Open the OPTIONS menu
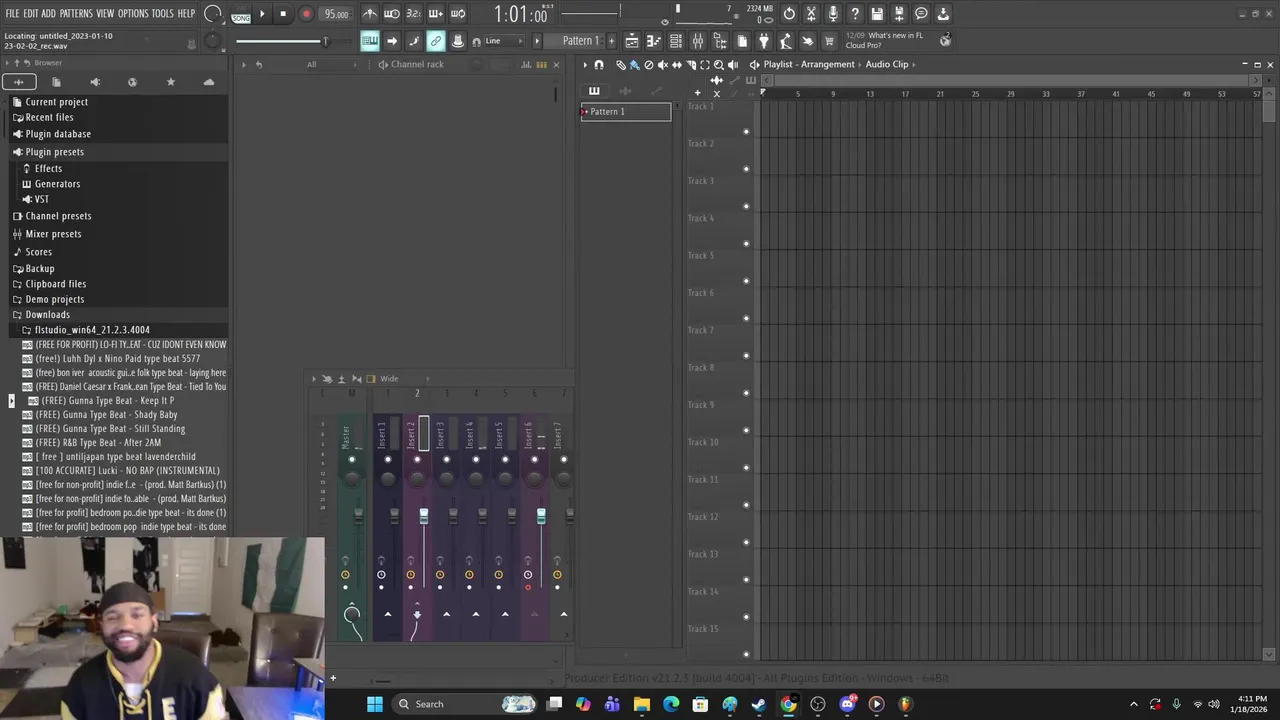The image size is (1280, 720). [133, 14]
